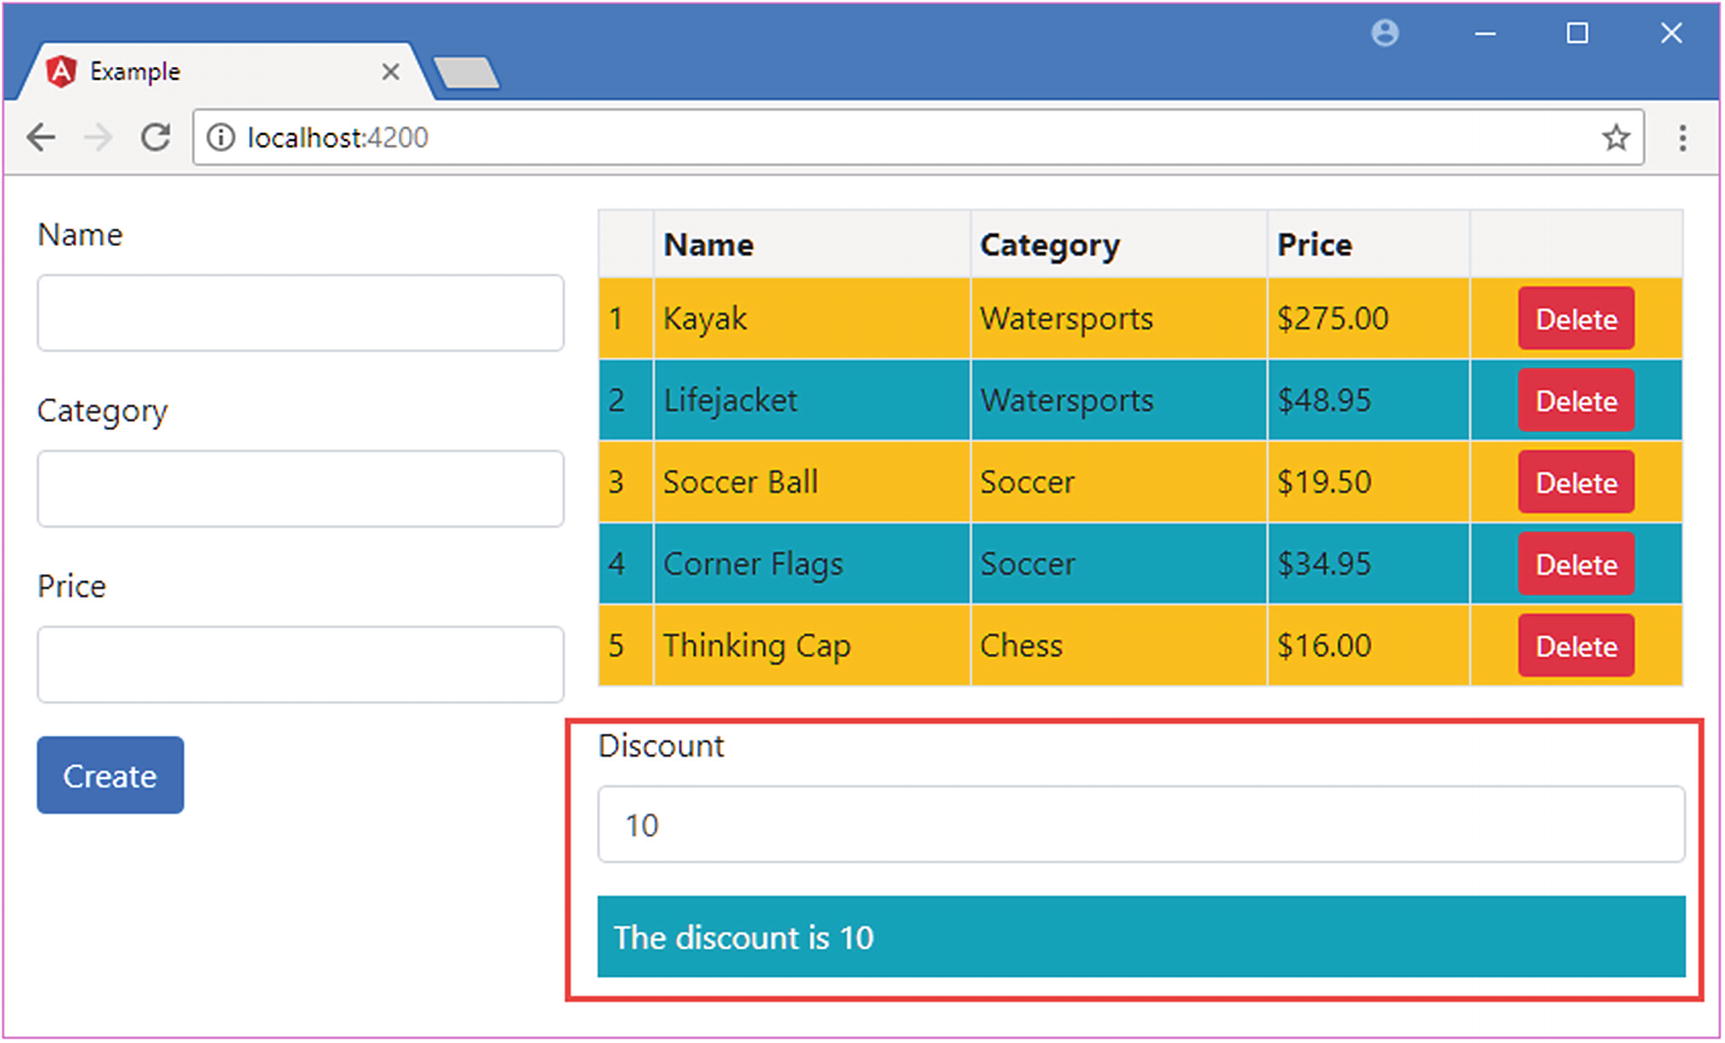The height and width of the screenshot is (1043, 1725).
Task: Bookmark this page with the star icon
Action: tap(1616, 137)
